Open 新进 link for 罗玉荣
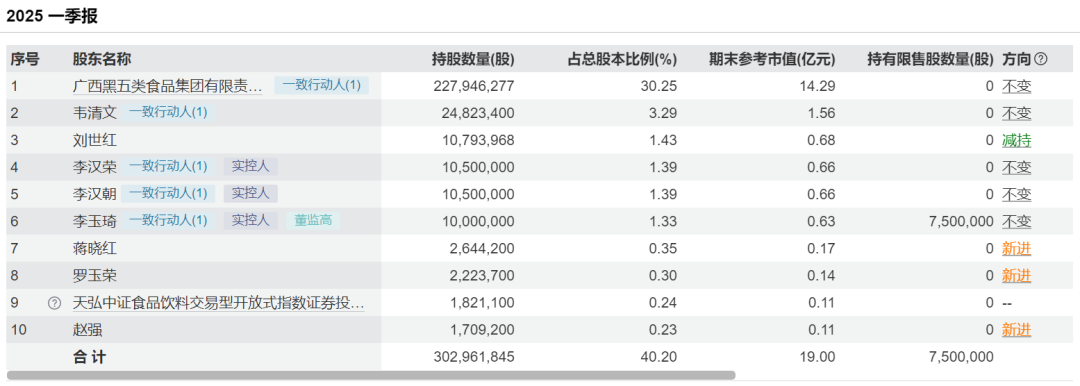 pyautogui.click(x=1017, y=276)
